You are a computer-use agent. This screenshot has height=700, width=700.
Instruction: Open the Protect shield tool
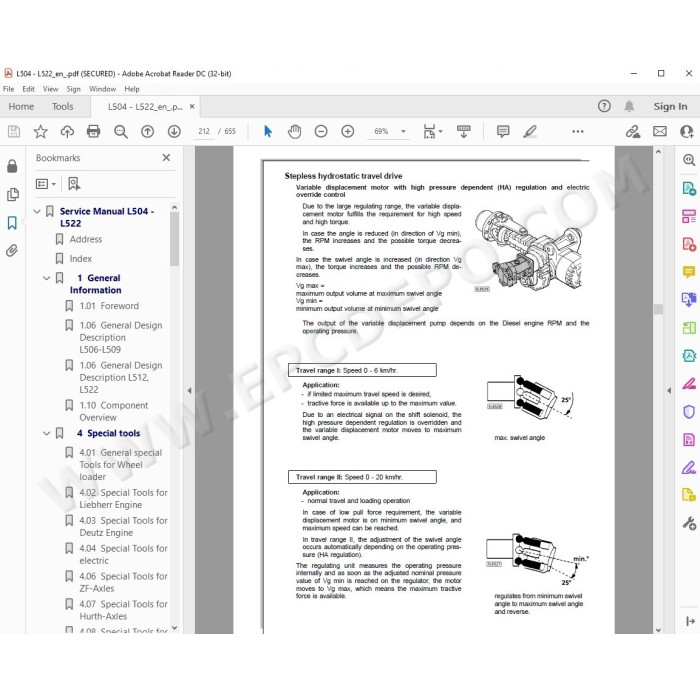point(689,411)
